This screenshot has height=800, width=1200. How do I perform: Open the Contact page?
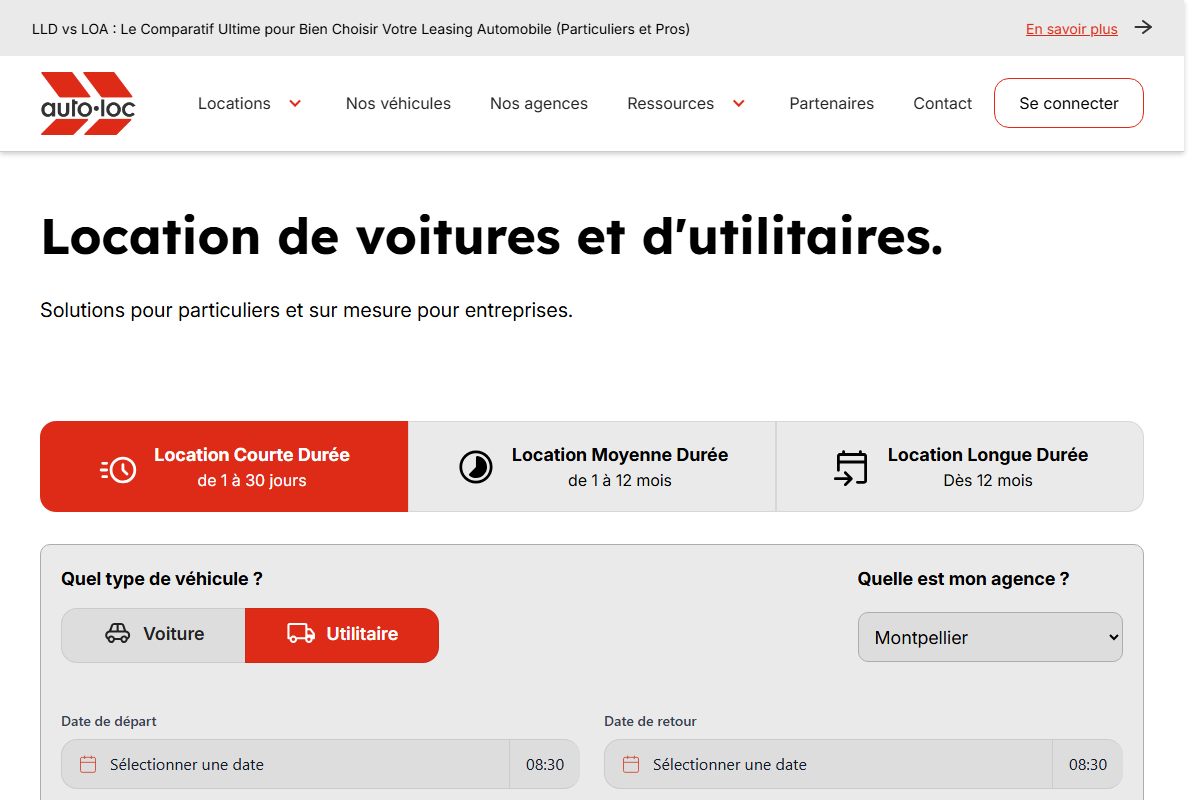(x=942, y=103)
